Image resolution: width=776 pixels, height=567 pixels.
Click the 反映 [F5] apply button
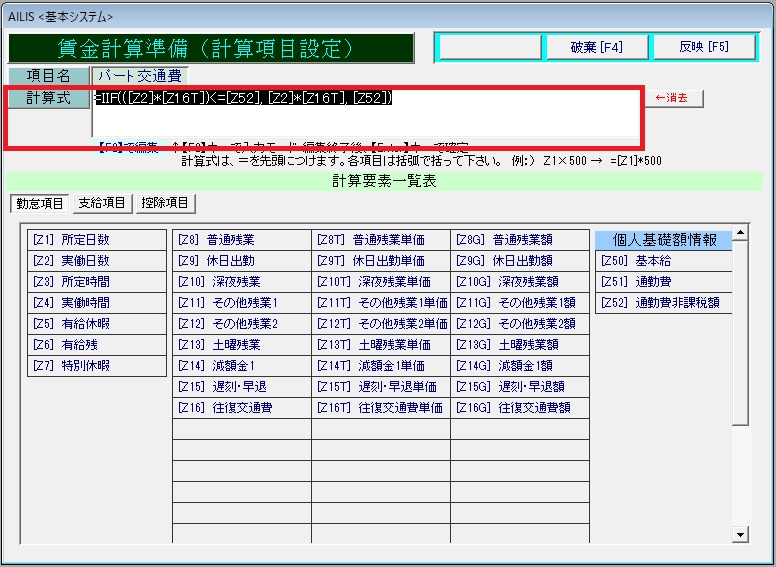pos(704,47)
